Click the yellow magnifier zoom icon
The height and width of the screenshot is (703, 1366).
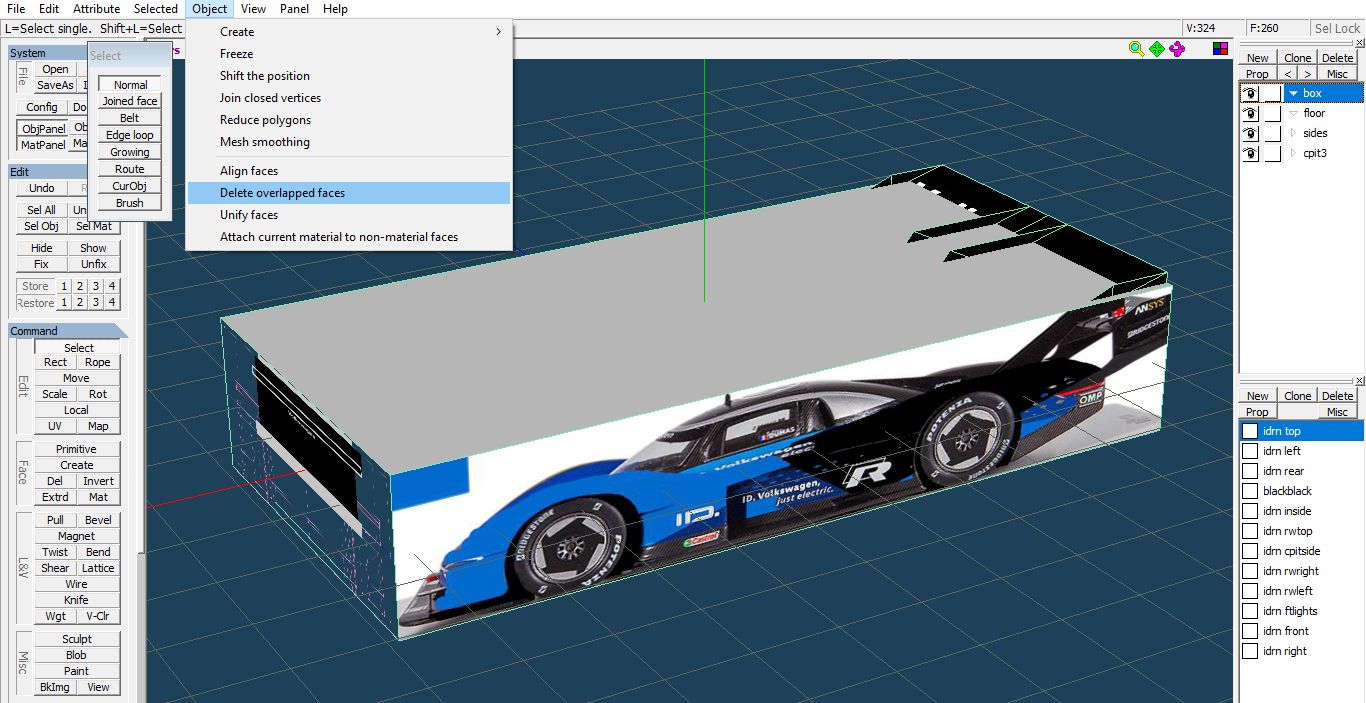1136,48
